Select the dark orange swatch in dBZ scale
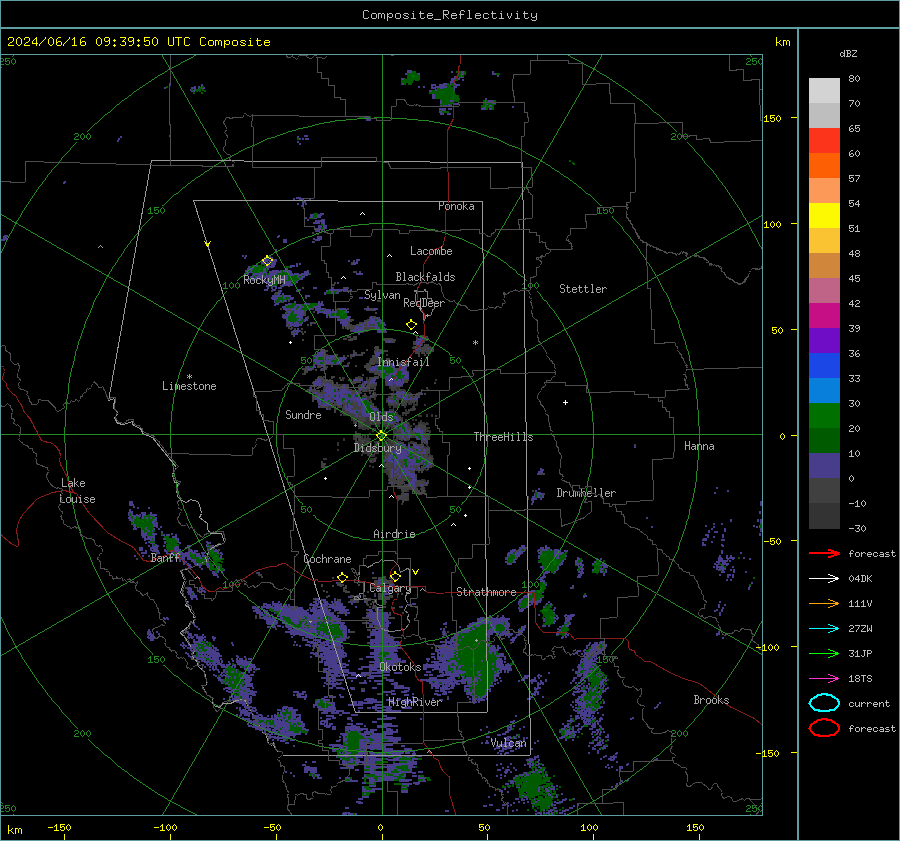900x841 pixels. tap(824, 166)
